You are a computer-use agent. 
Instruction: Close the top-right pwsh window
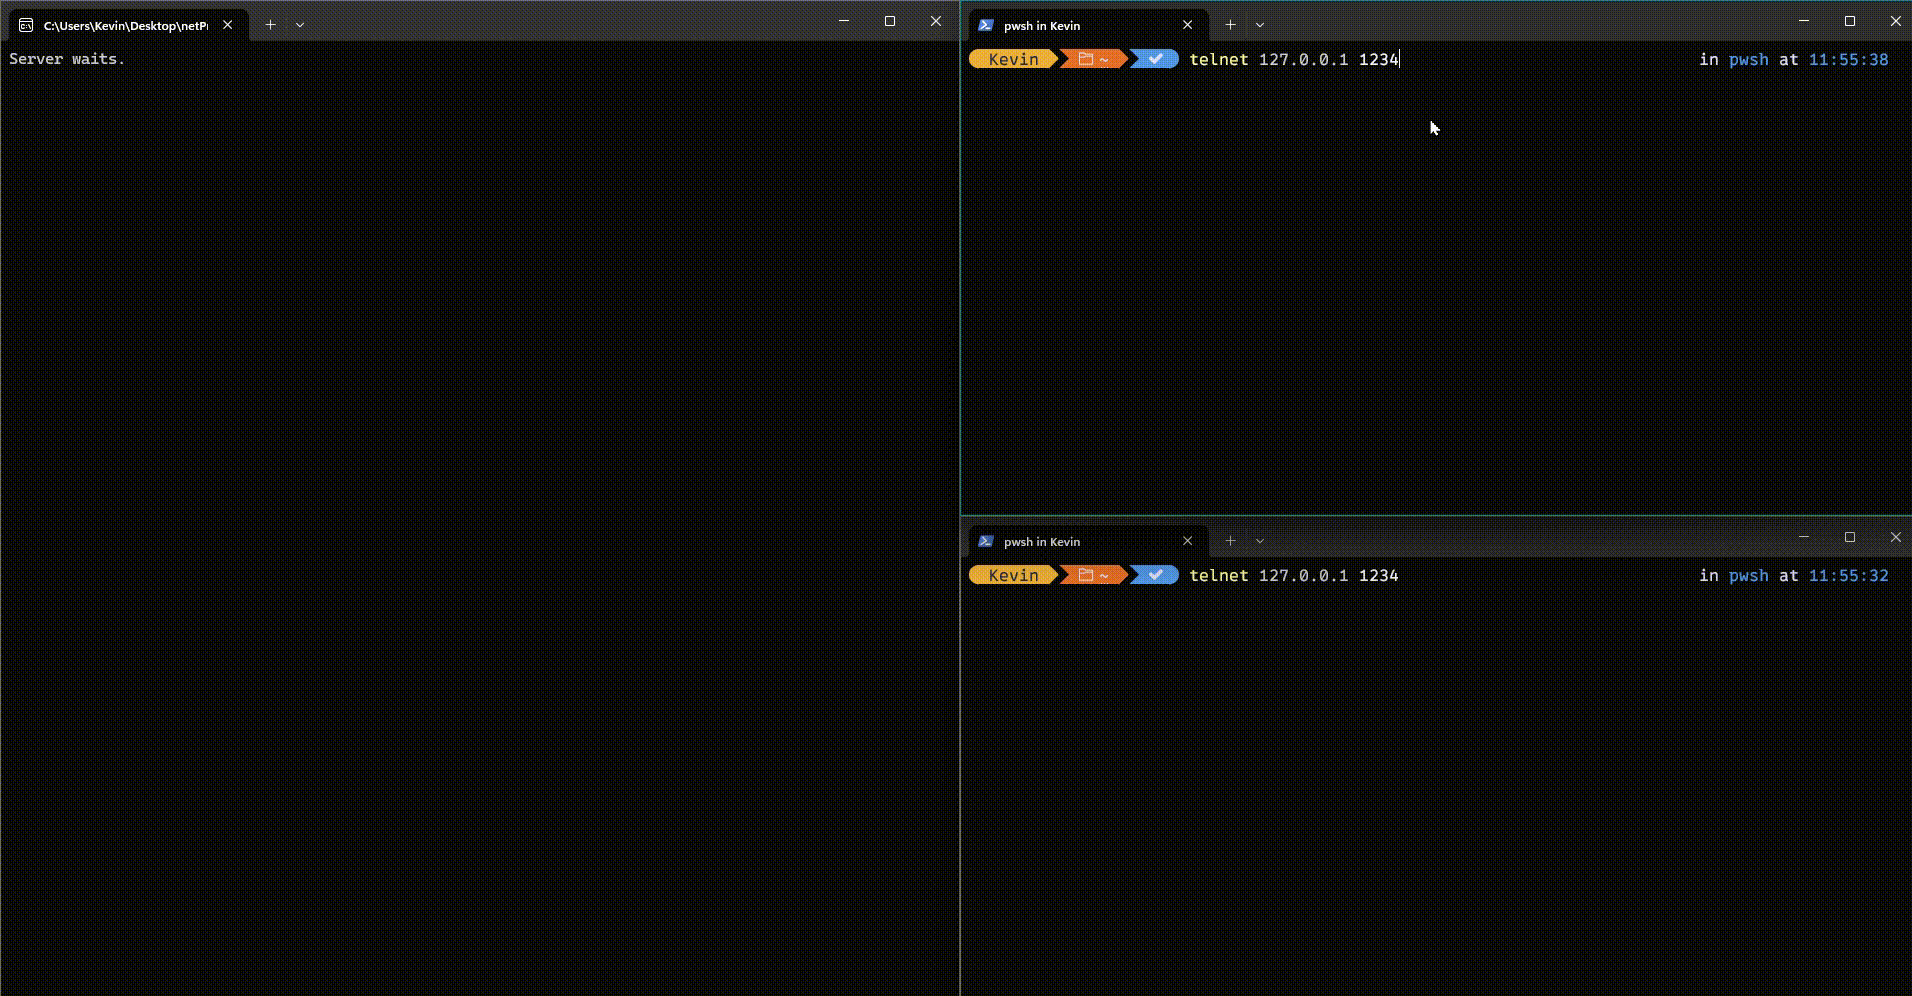click(1895, 21)
